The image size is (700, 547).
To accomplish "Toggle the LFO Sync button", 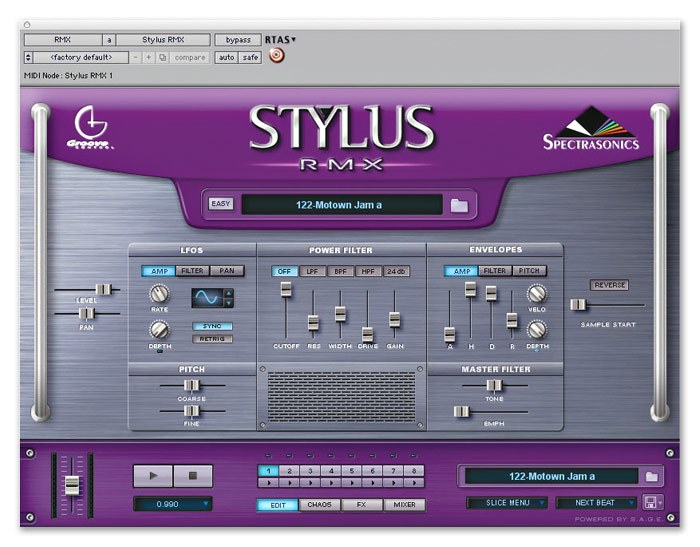I will 211,326.
